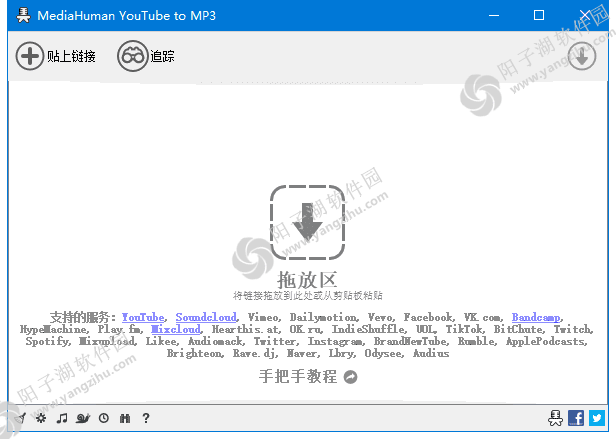616x439 pixels.
Task: Open the tracking binoculars tool
Action: (133, 56)
